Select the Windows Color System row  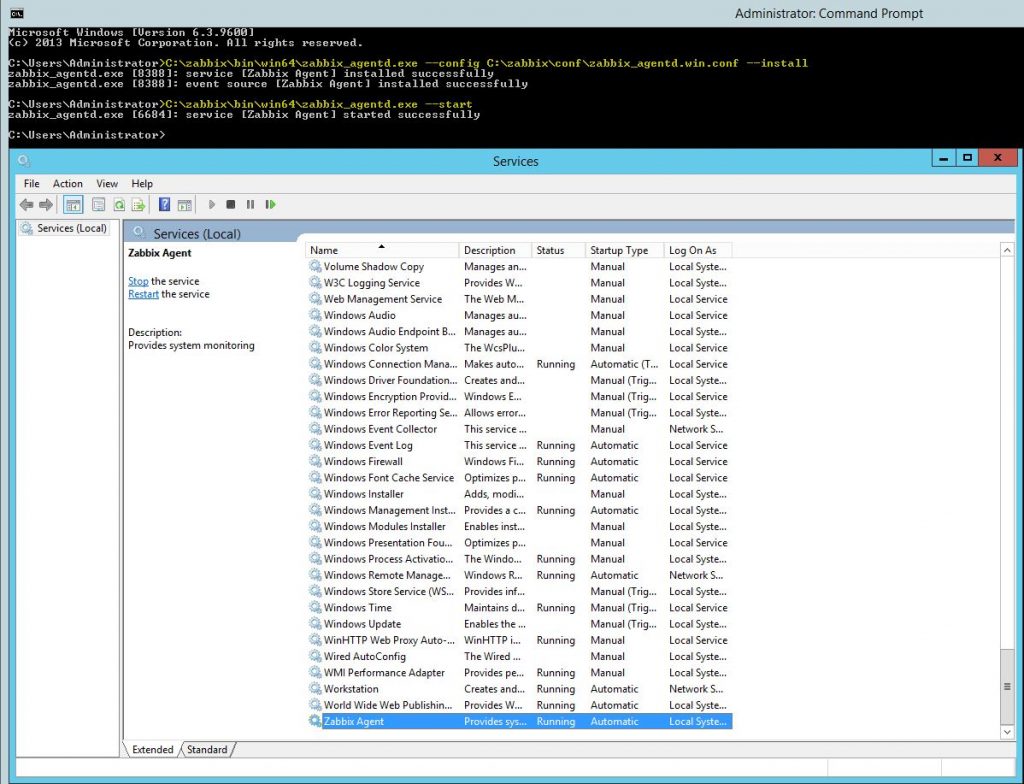[x=519, y=348]
